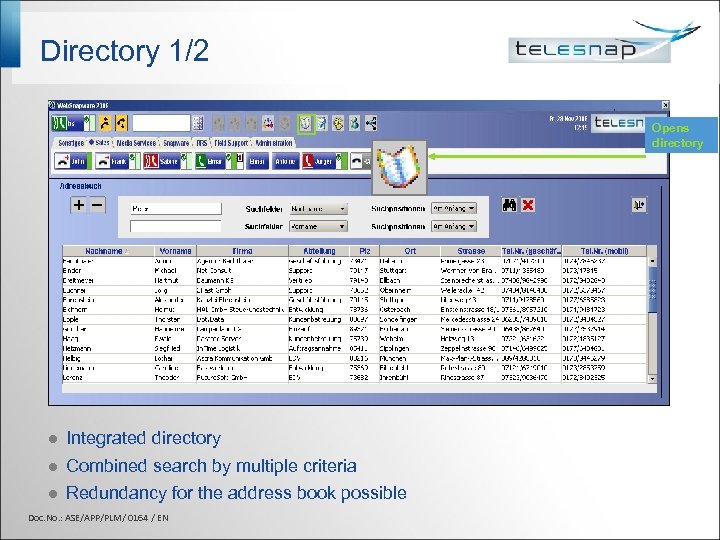720x540 pixels.
Task: Click the icon at far right of Adressbuch panel
Action: click(x=639, y=205)
